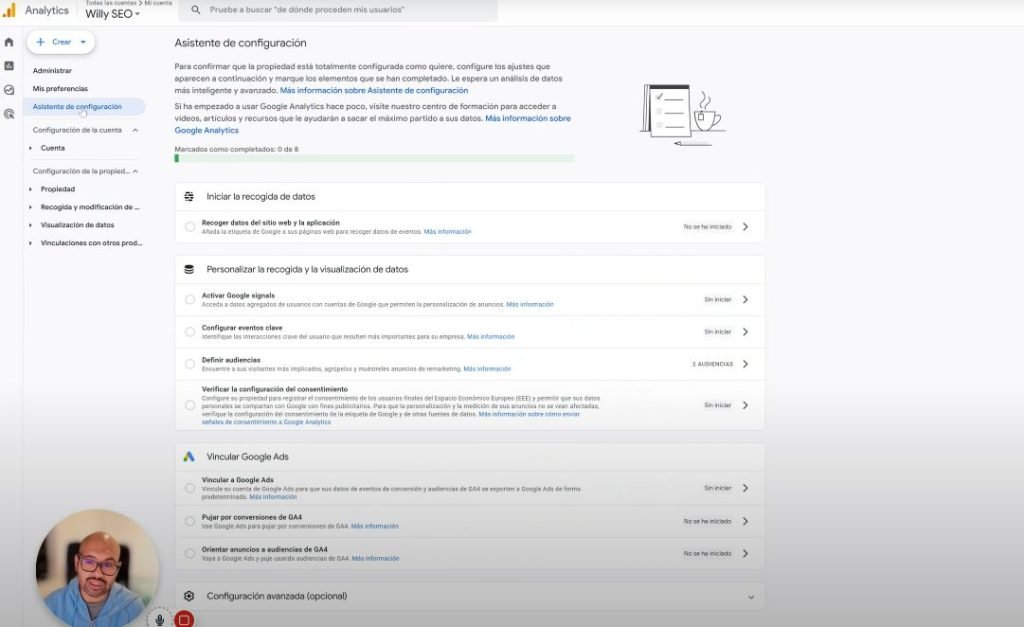Expand 'Configuración avanzada (opcional)' chevron
The height and width of the screenshot is (627, 1024).
coord(751,597)
